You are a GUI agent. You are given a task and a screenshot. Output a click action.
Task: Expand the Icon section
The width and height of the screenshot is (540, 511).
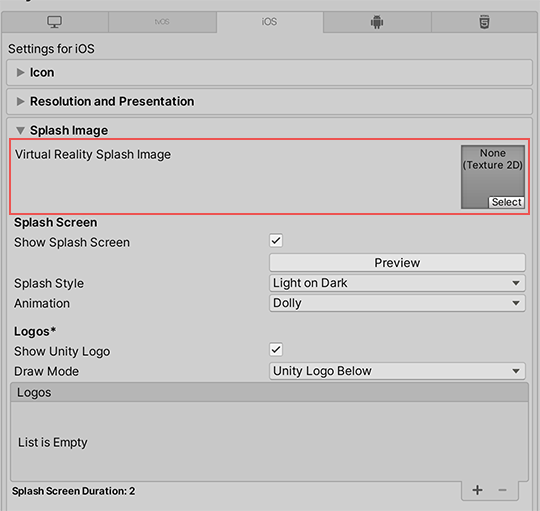[x=269, y=73]
